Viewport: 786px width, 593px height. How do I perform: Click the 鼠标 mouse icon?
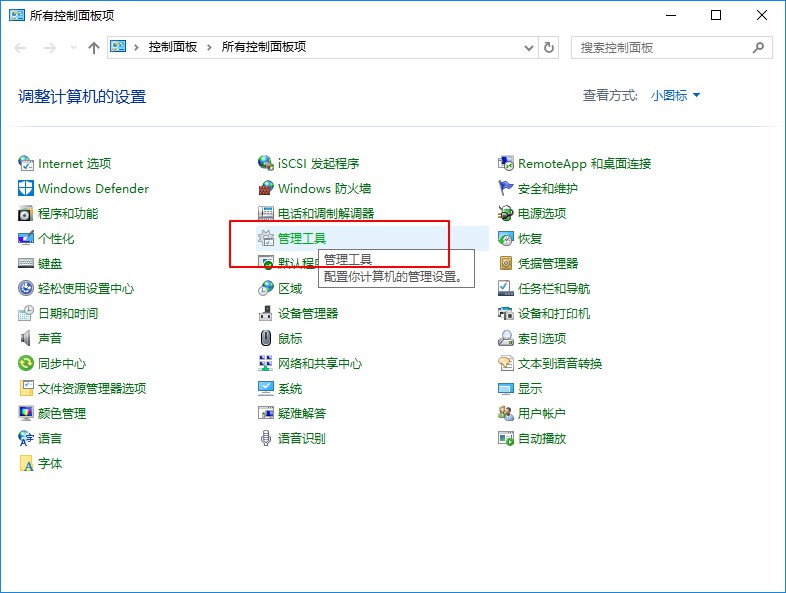pos(266,338)
